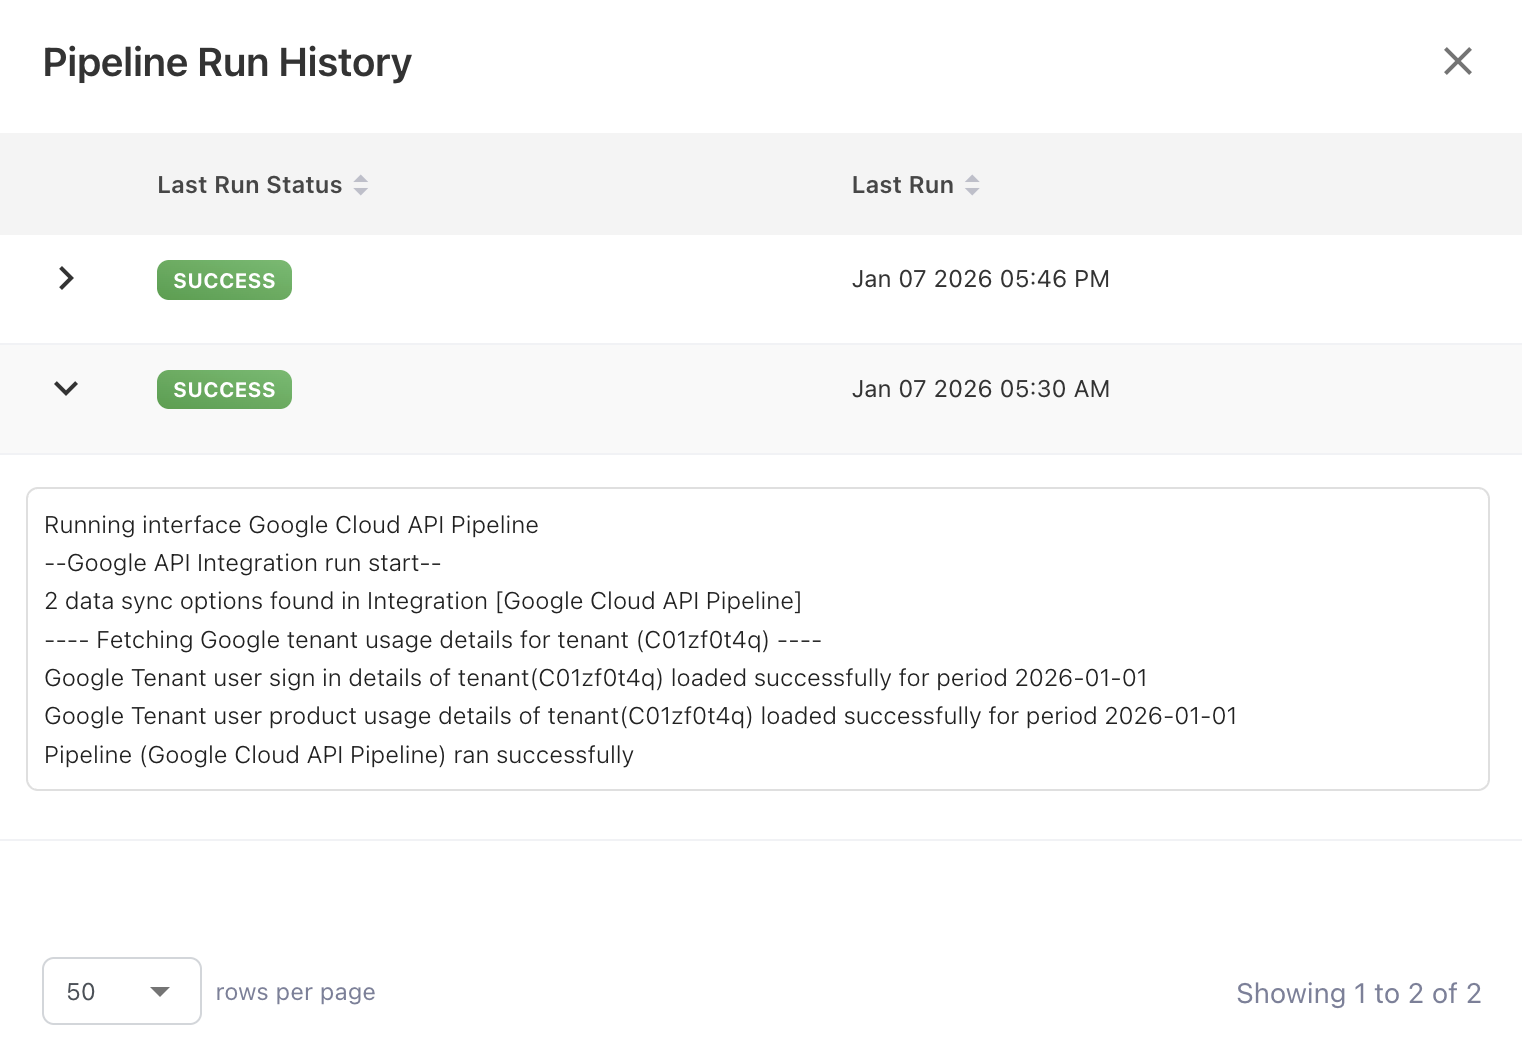Select the Jan 07 2026 05:46 PM timestamp
Image resolution: width=1524 pixels, height=1038 pixels.
(x=980, y=279)
